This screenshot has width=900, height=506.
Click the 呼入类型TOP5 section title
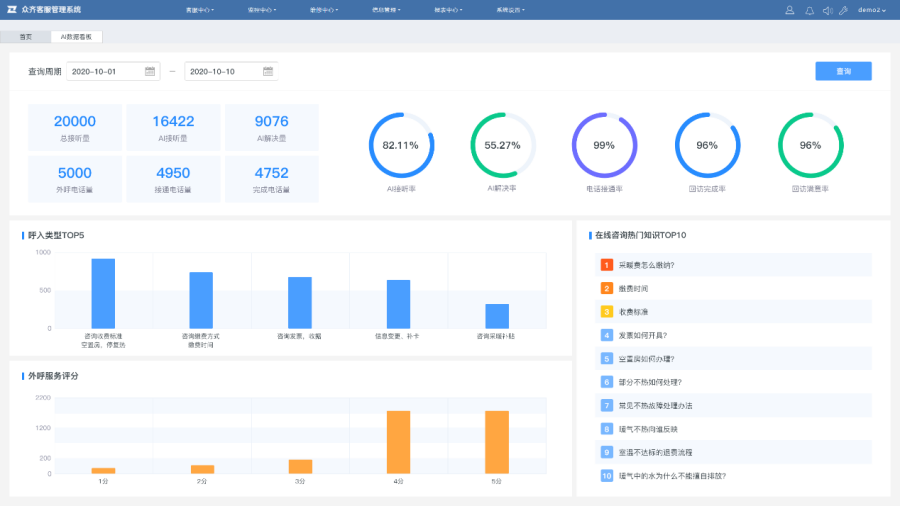56,235
